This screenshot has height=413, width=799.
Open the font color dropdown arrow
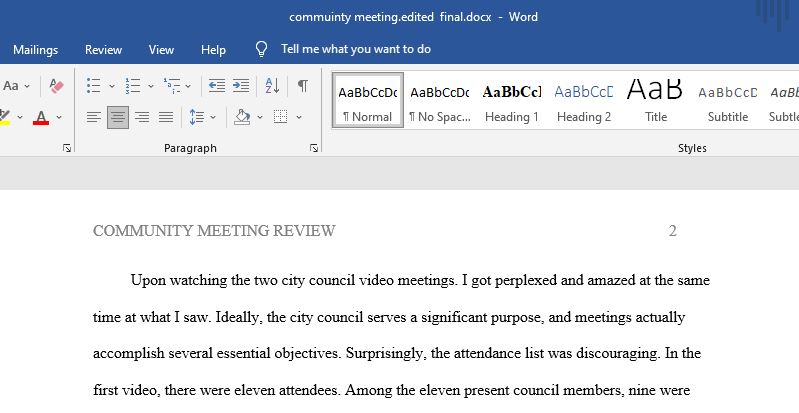tap(59, 118)
